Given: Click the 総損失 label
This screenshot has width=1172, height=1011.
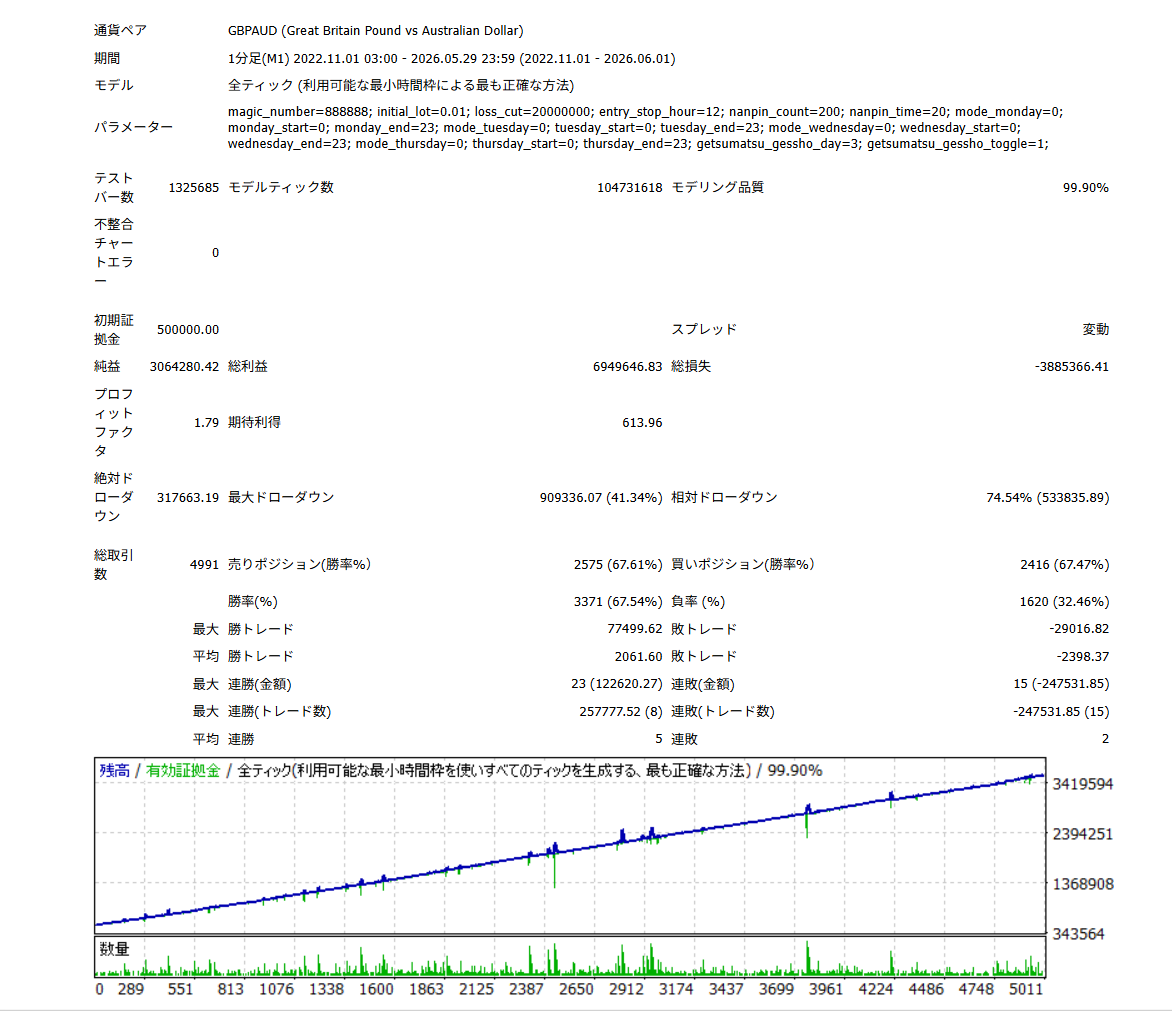Looking at the screenshot, I should point(691,367).
